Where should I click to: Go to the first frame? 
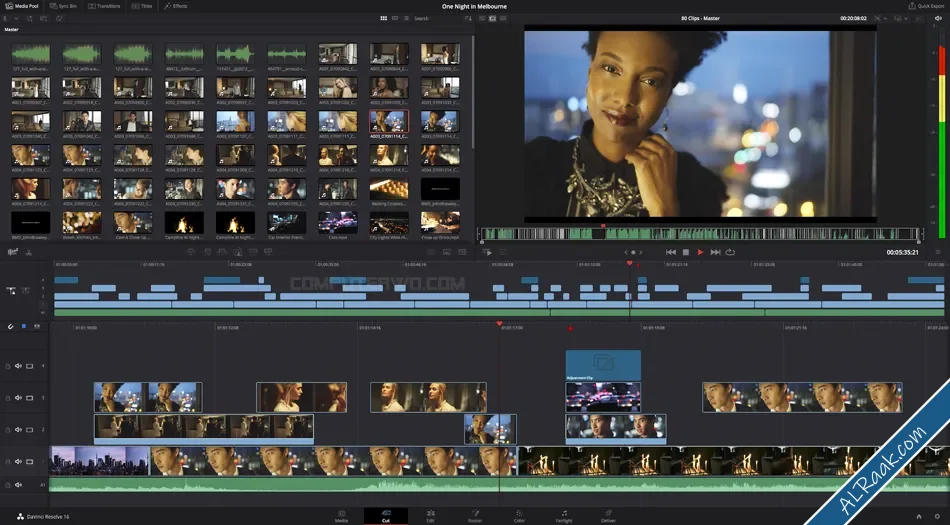671,253
